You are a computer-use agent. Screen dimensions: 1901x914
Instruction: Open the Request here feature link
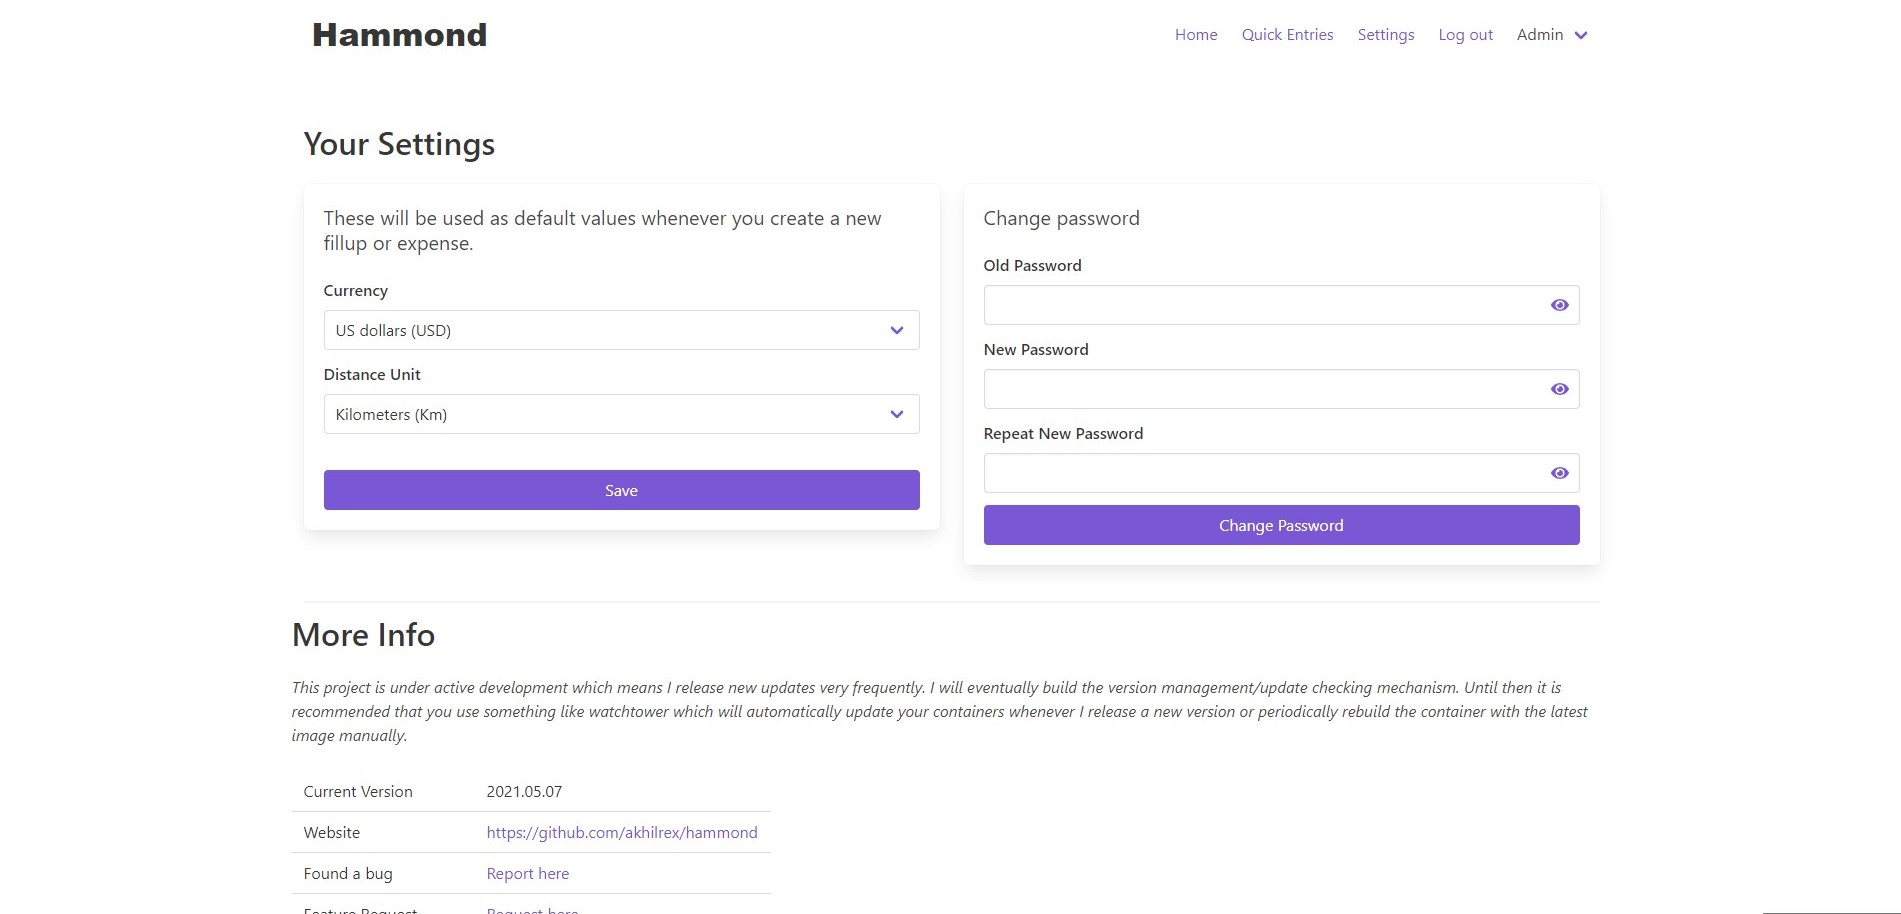(532, 909)
